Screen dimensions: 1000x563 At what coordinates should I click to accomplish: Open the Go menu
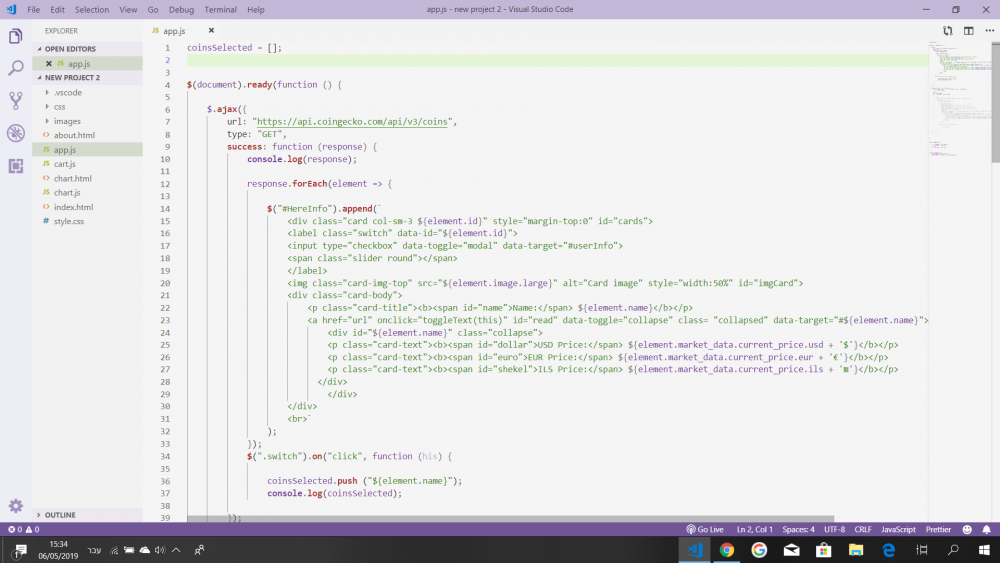153,10
